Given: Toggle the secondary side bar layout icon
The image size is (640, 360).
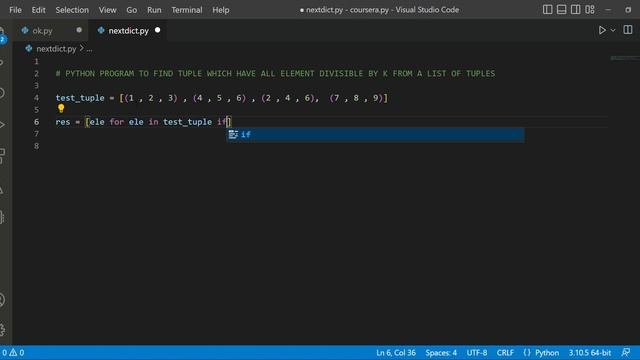Looking at the screenshot, I should 576,9.
